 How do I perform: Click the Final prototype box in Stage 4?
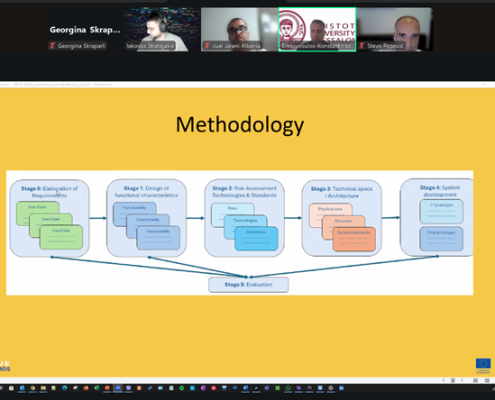(441, 239)
